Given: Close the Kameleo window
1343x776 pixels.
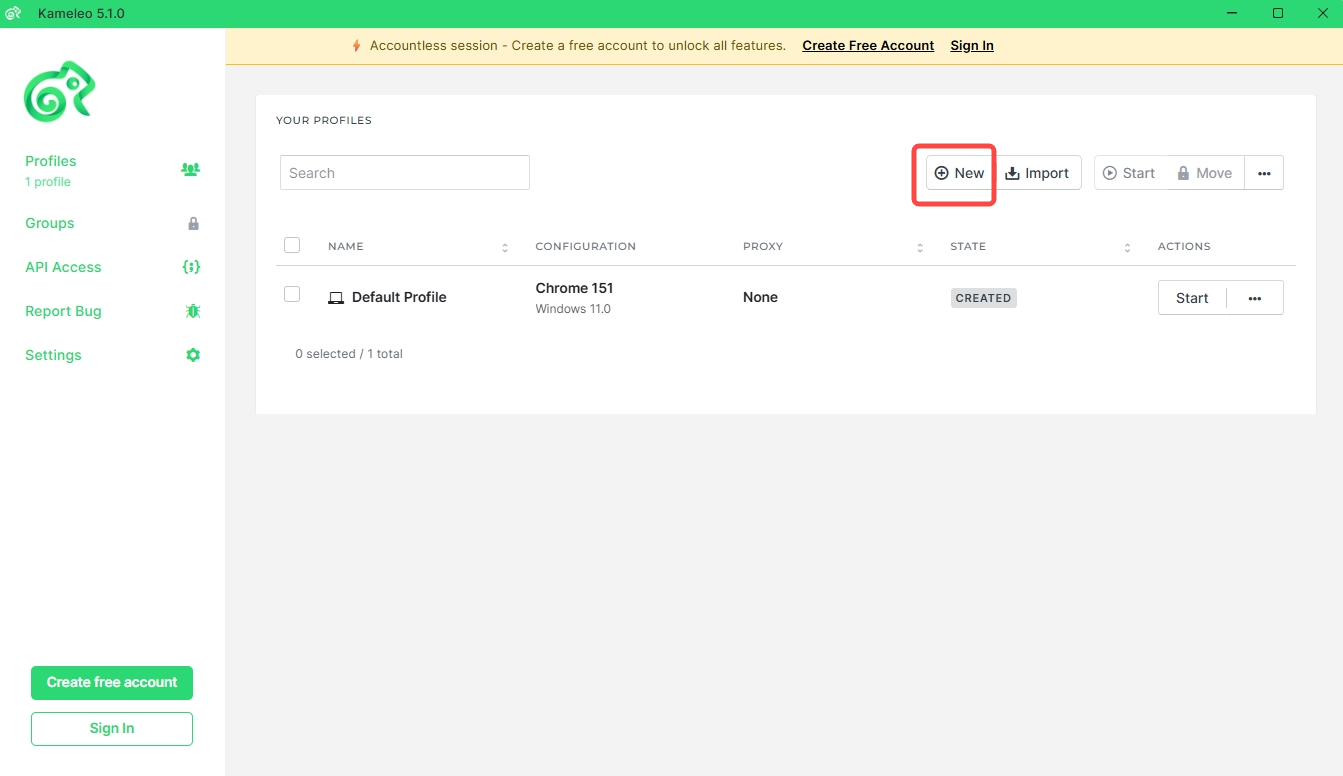Looking at the screenshot, I should coord(1321,14).
